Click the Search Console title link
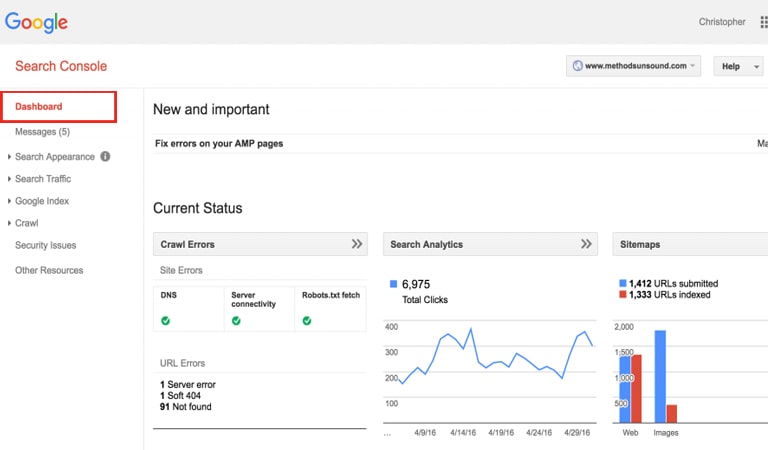 coord(61,66)
